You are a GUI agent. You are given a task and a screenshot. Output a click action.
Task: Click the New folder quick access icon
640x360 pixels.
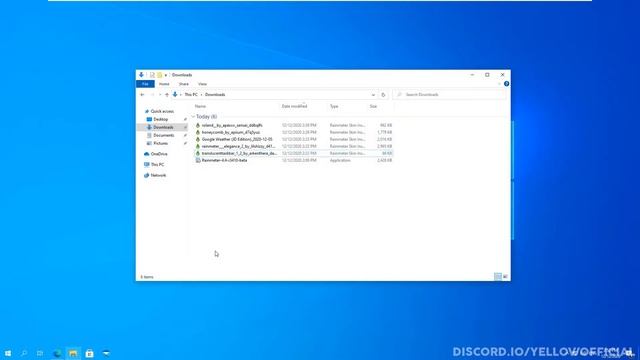click(x=160, y=75)
